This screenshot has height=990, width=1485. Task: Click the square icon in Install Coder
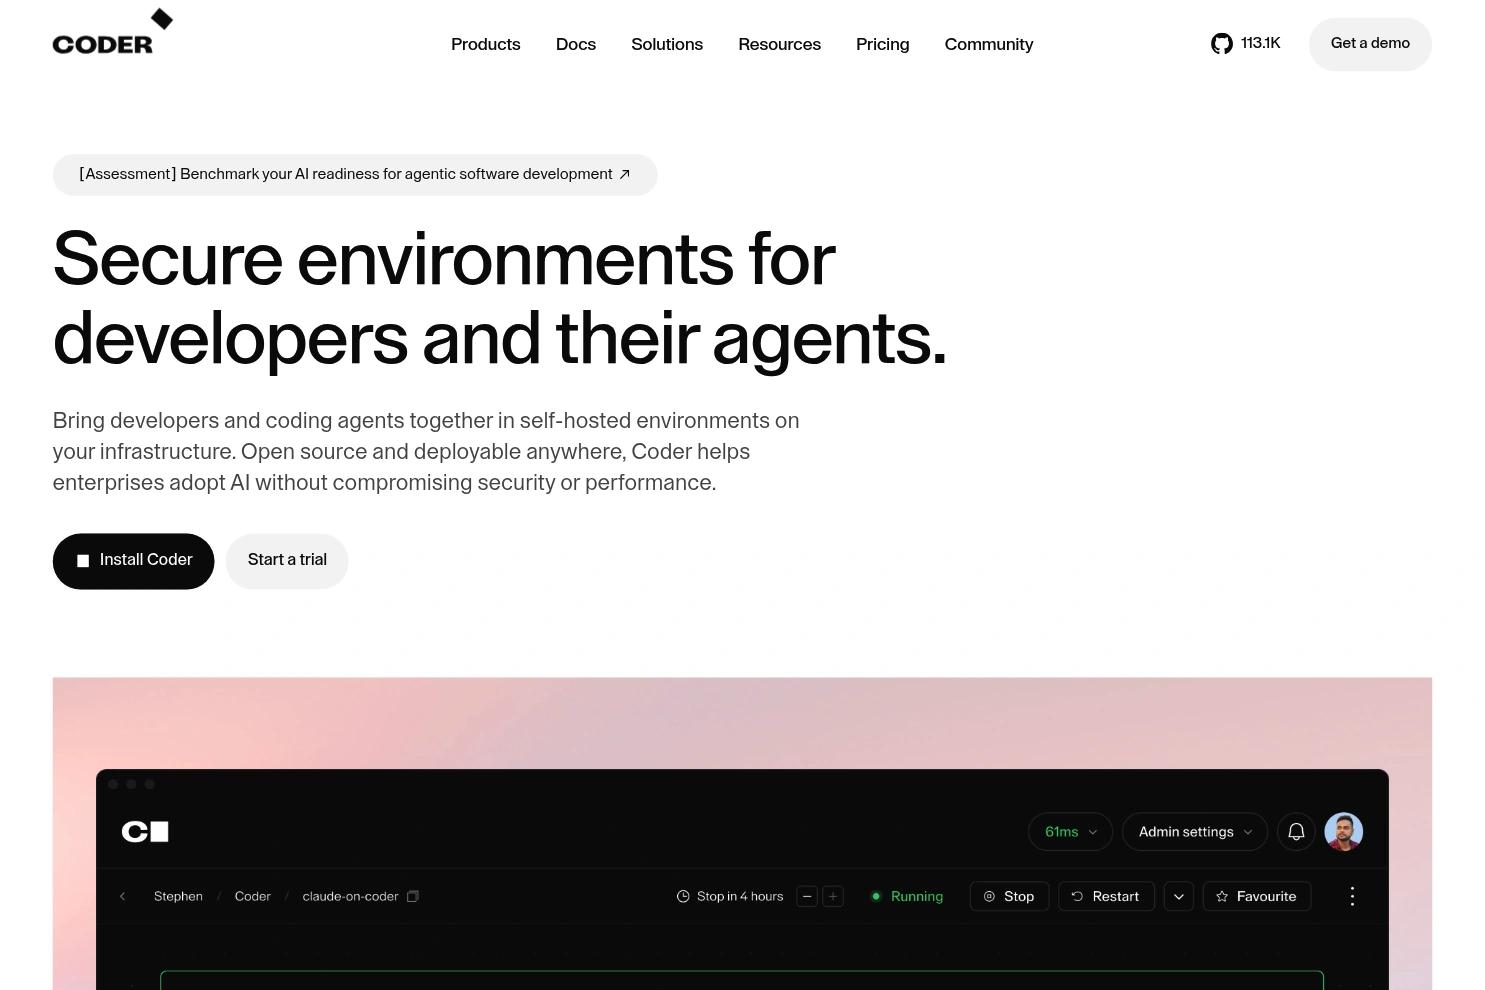click(x=83, y=561)
